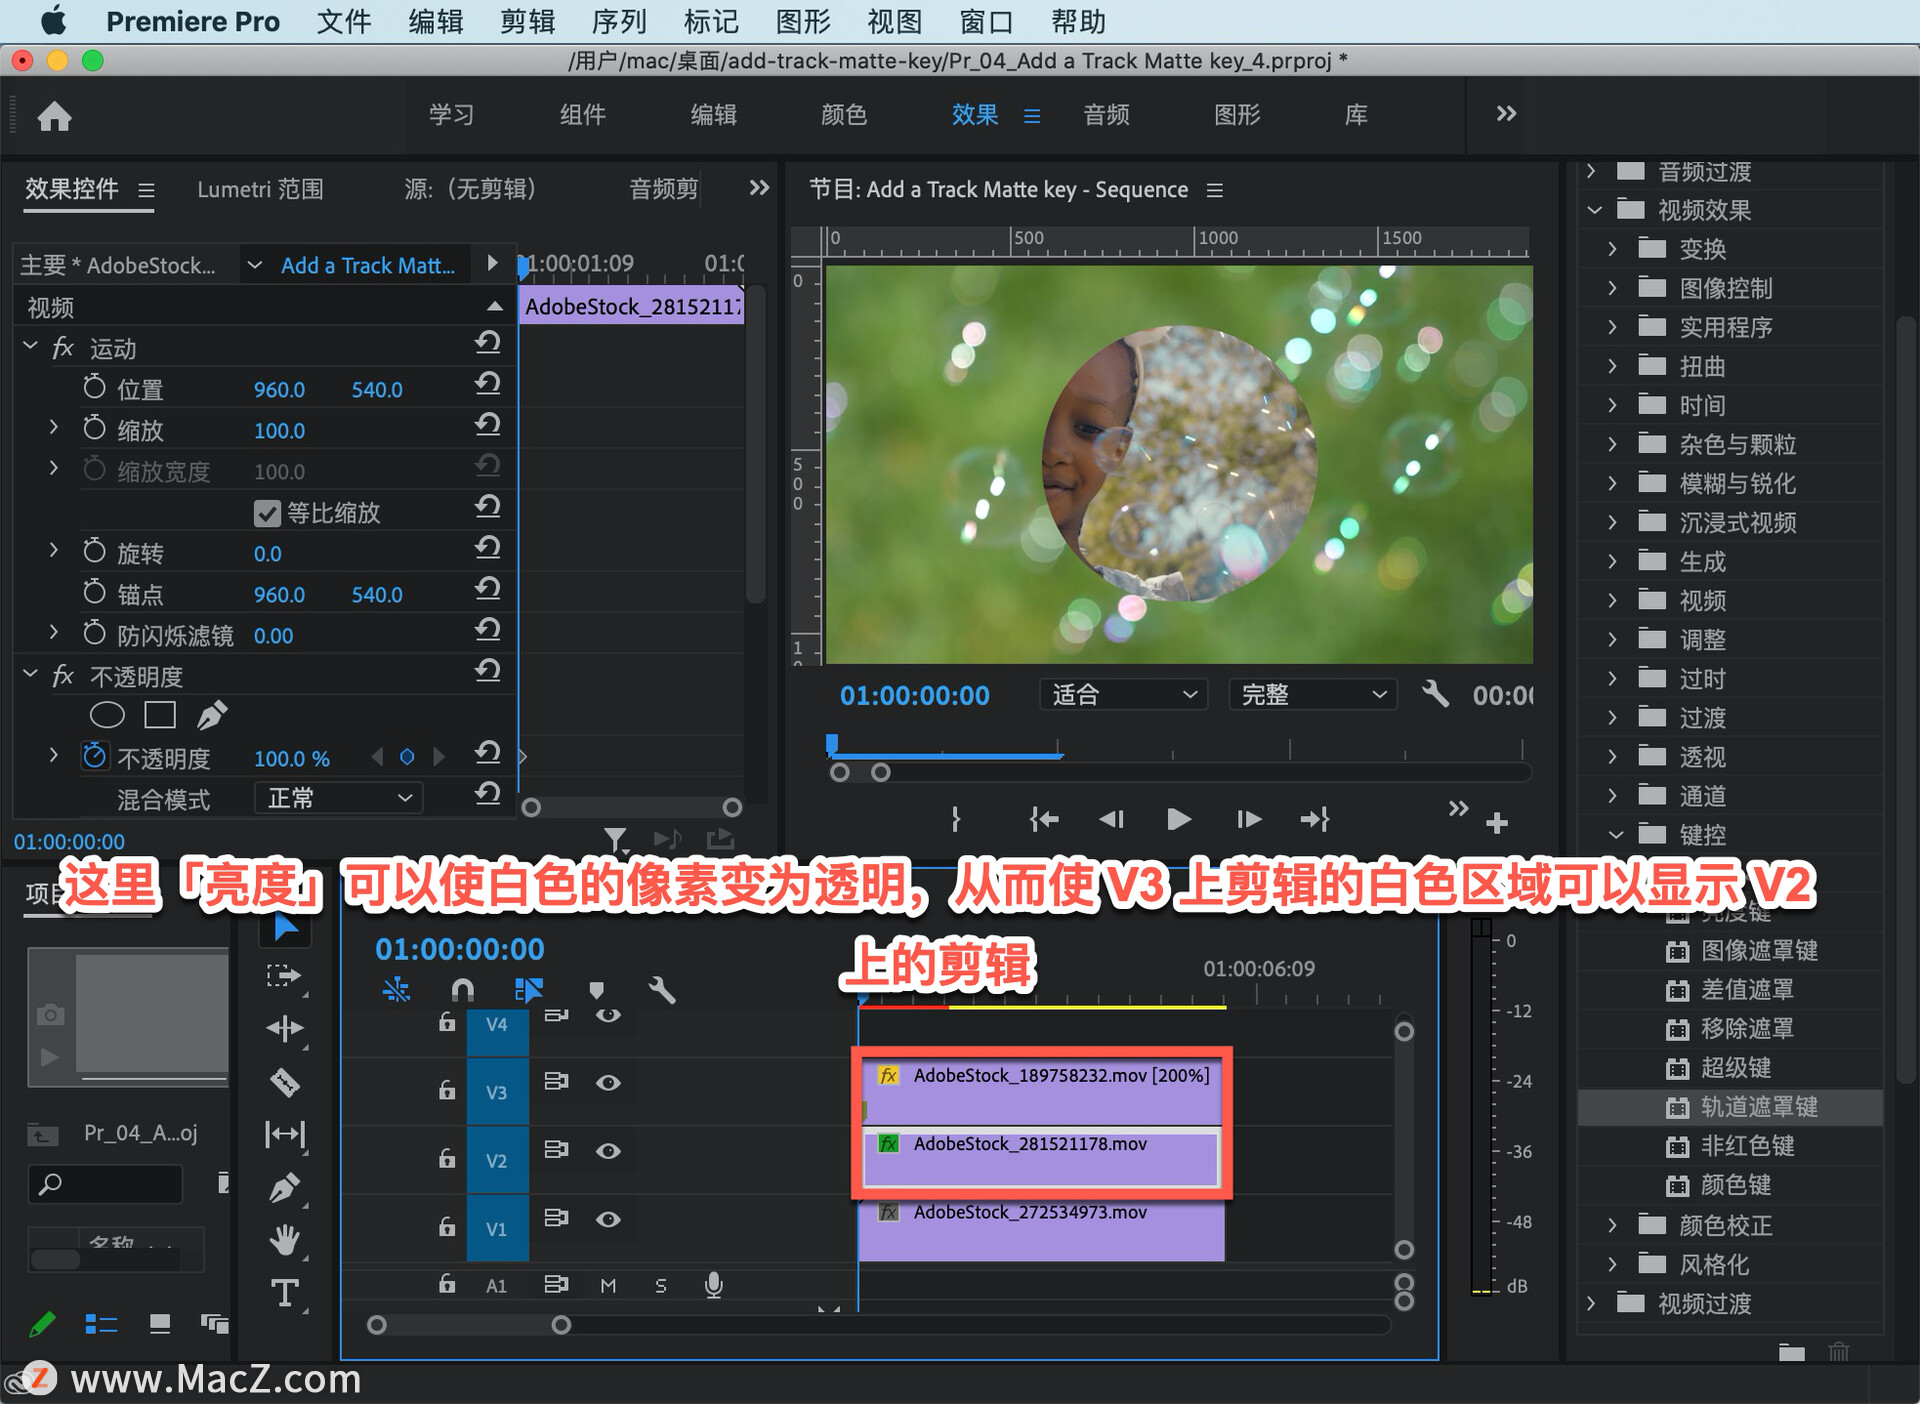Create 4-point polygon mask under Opacity
The width and height of the screenshot is (1920, 1404).
160,715
